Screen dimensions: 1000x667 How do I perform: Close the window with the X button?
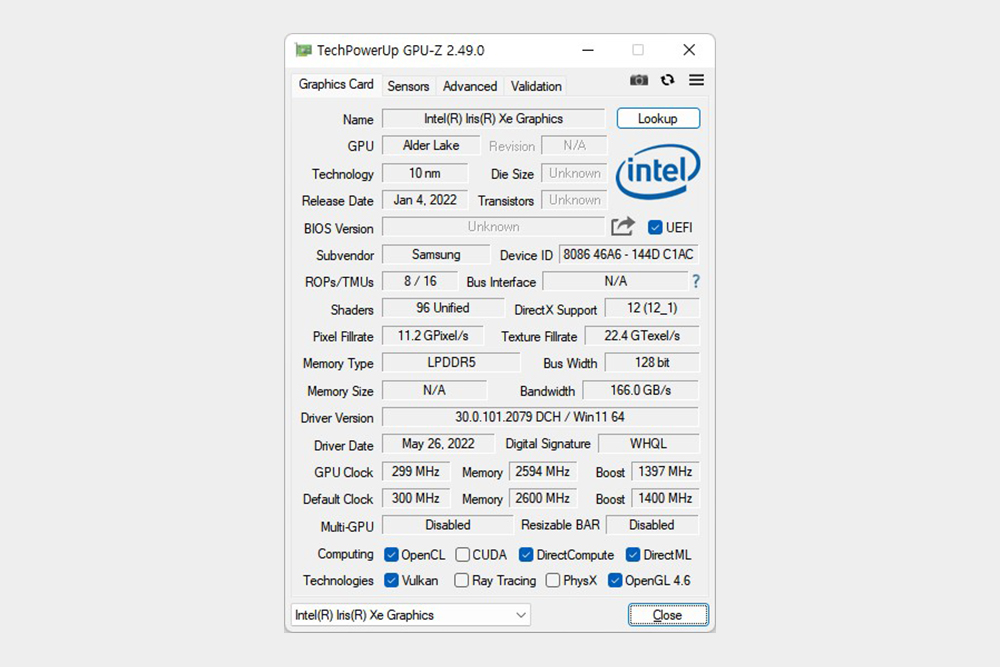pos(689,50)
